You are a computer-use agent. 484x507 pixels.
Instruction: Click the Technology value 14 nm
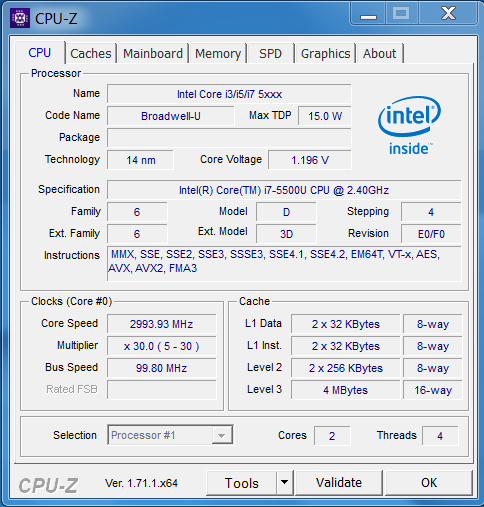click(x=140, y=160)
